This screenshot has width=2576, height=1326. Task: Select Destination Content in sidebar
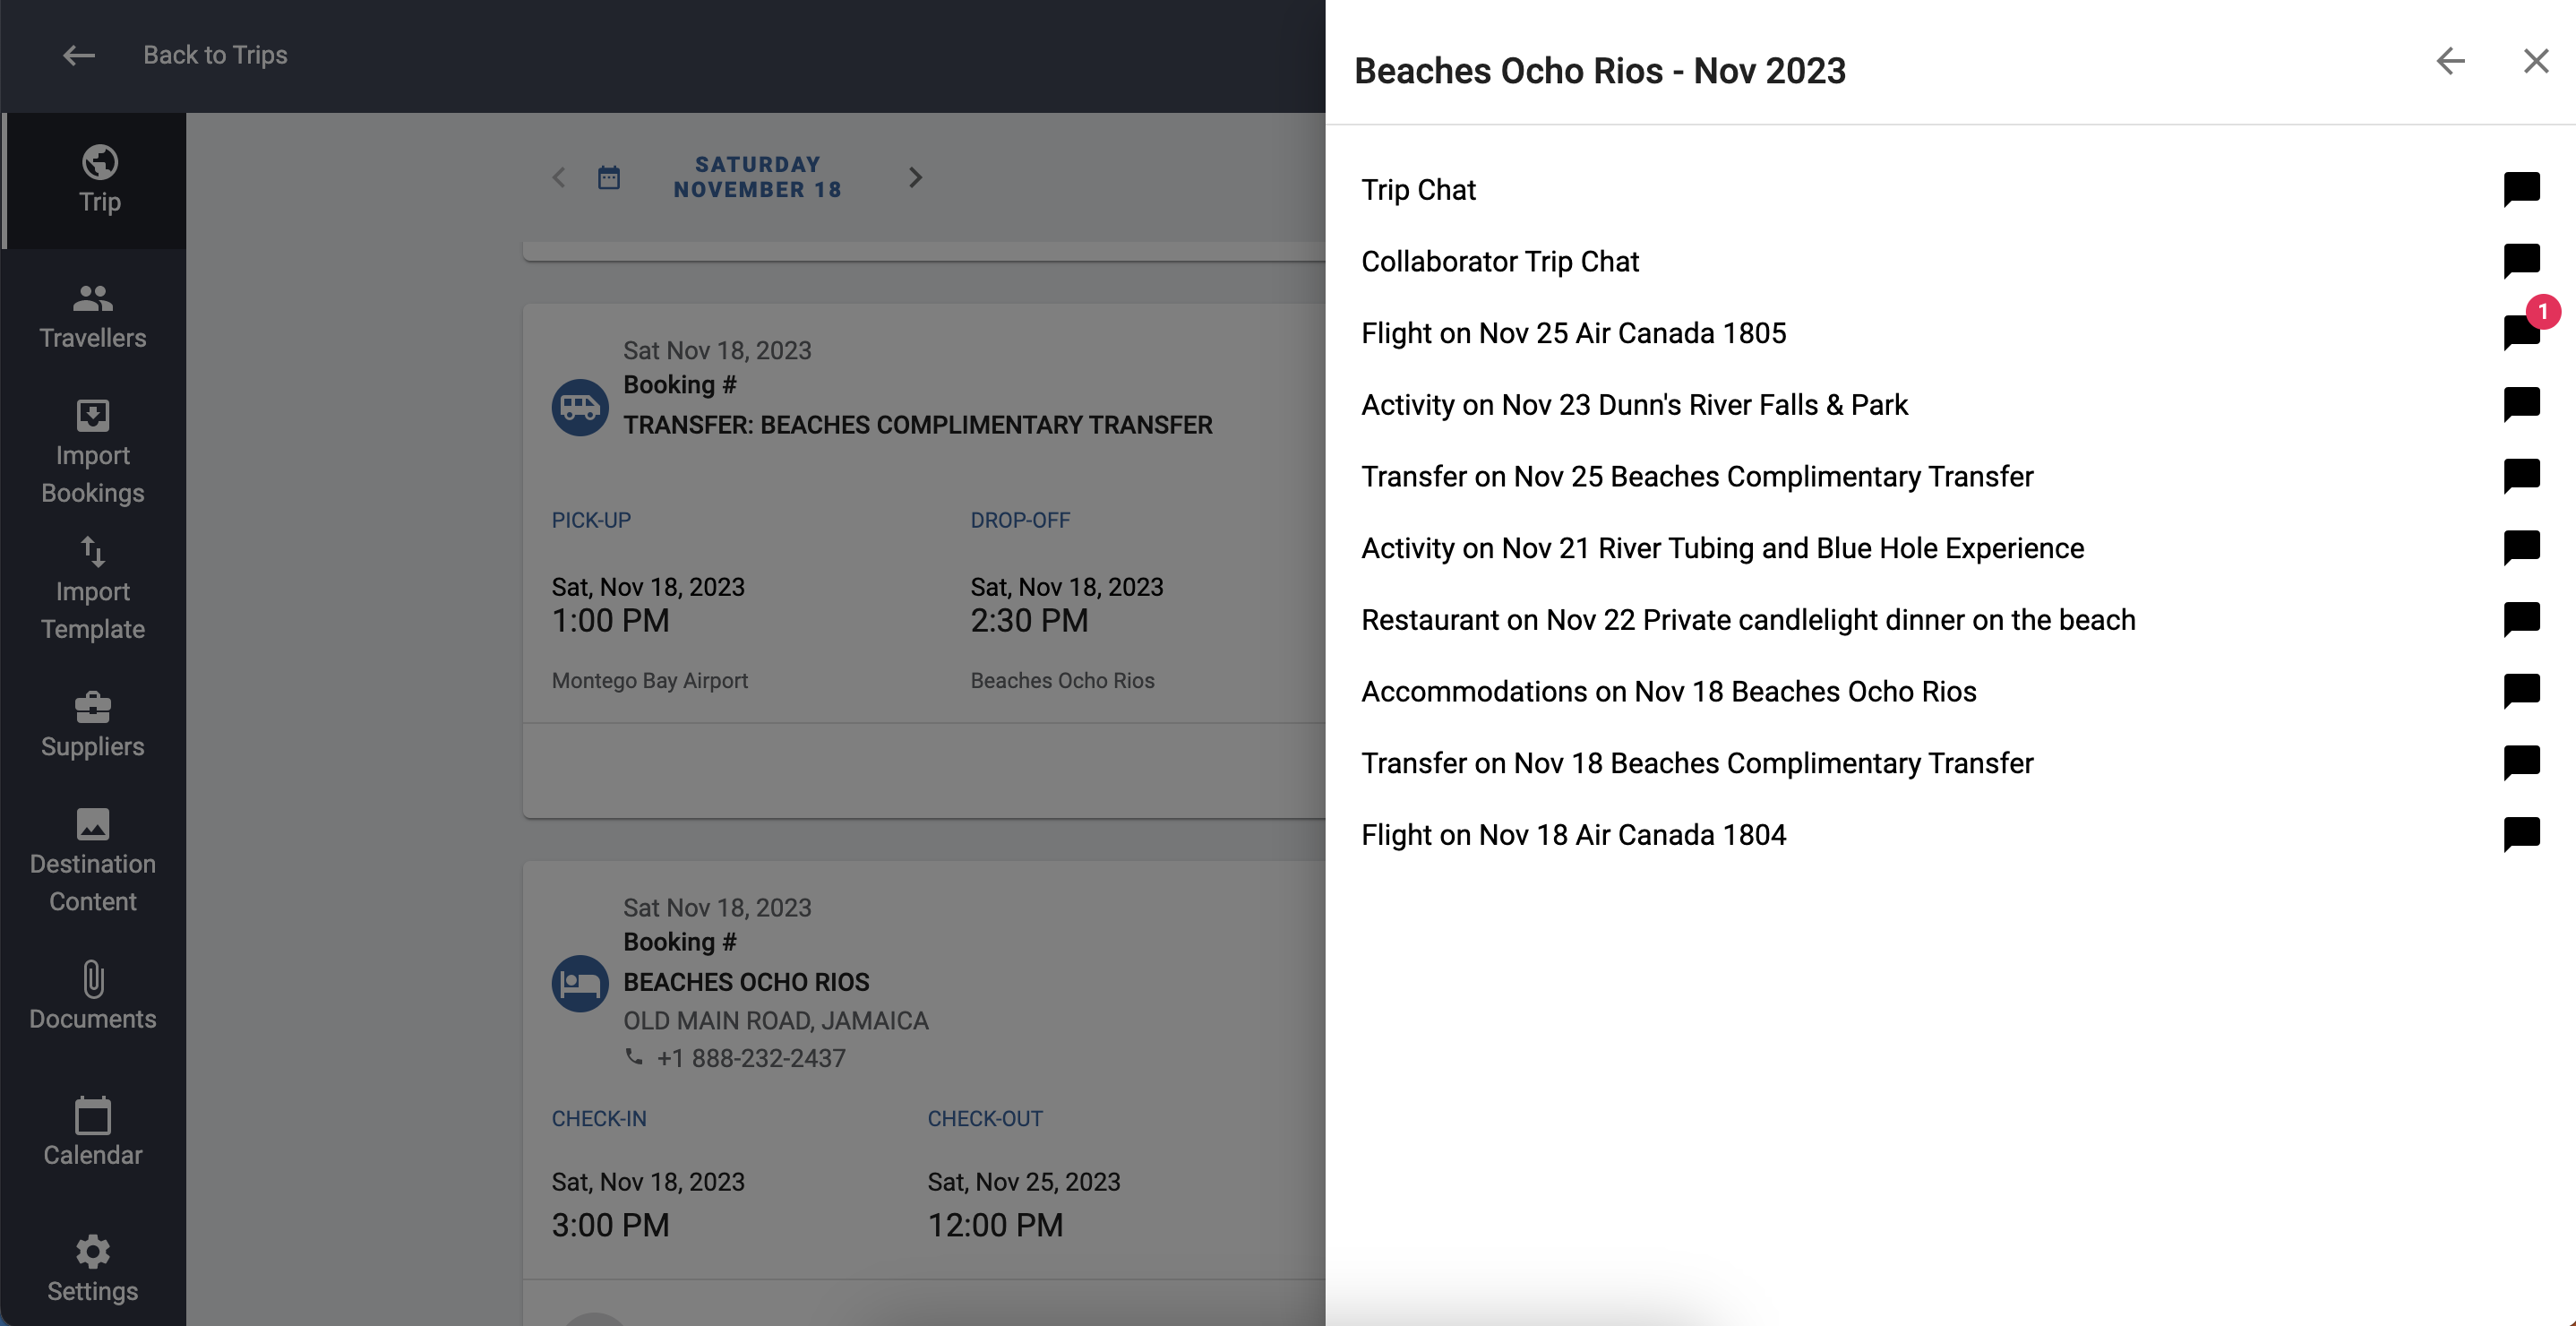point(93,861)
